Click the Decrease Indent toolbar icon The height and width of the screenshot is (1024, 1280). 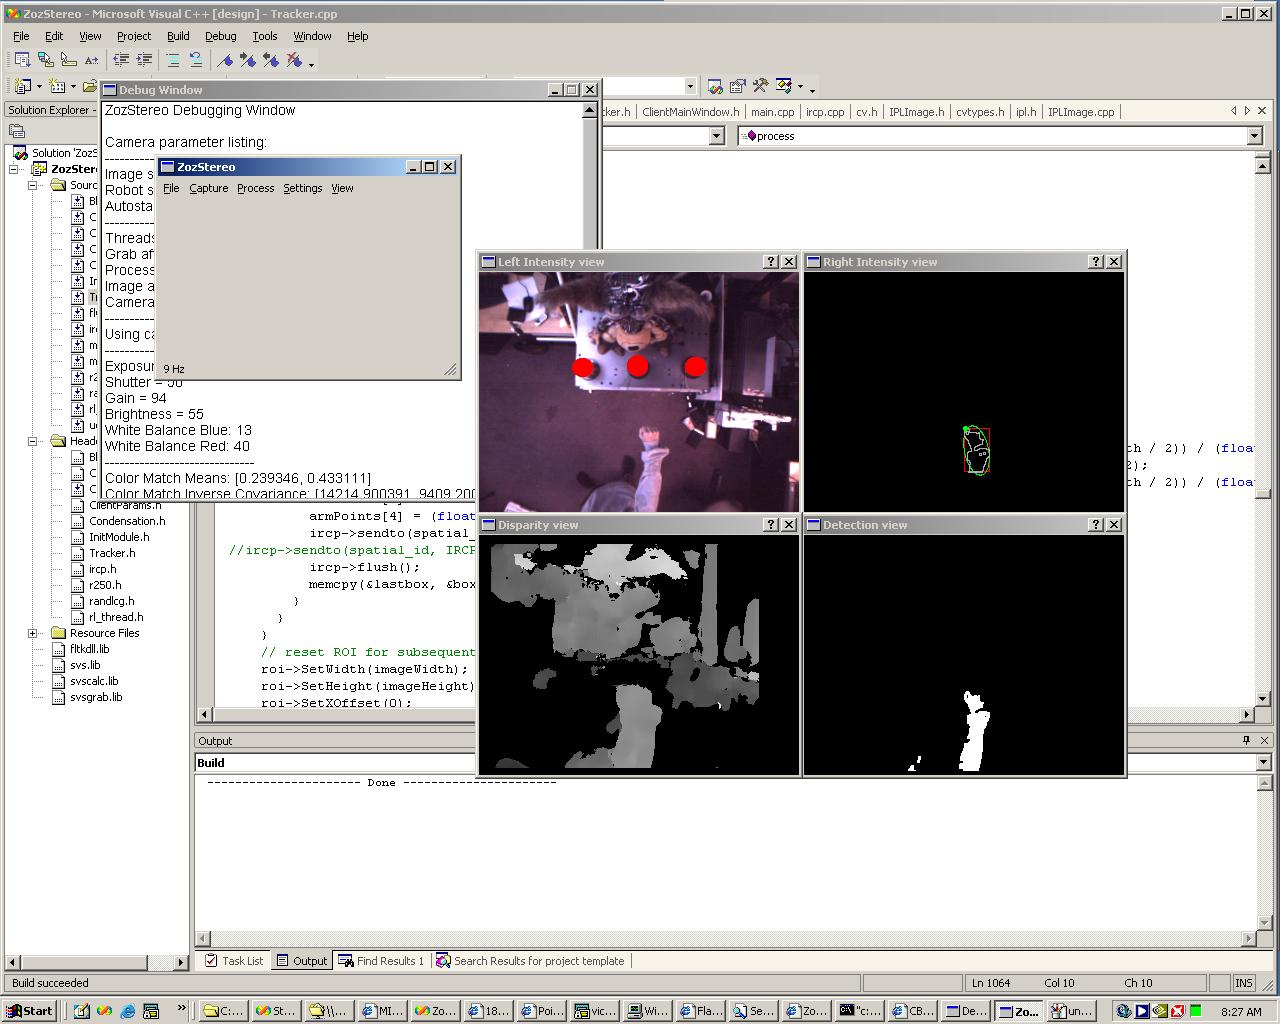[x=121, y=61]
